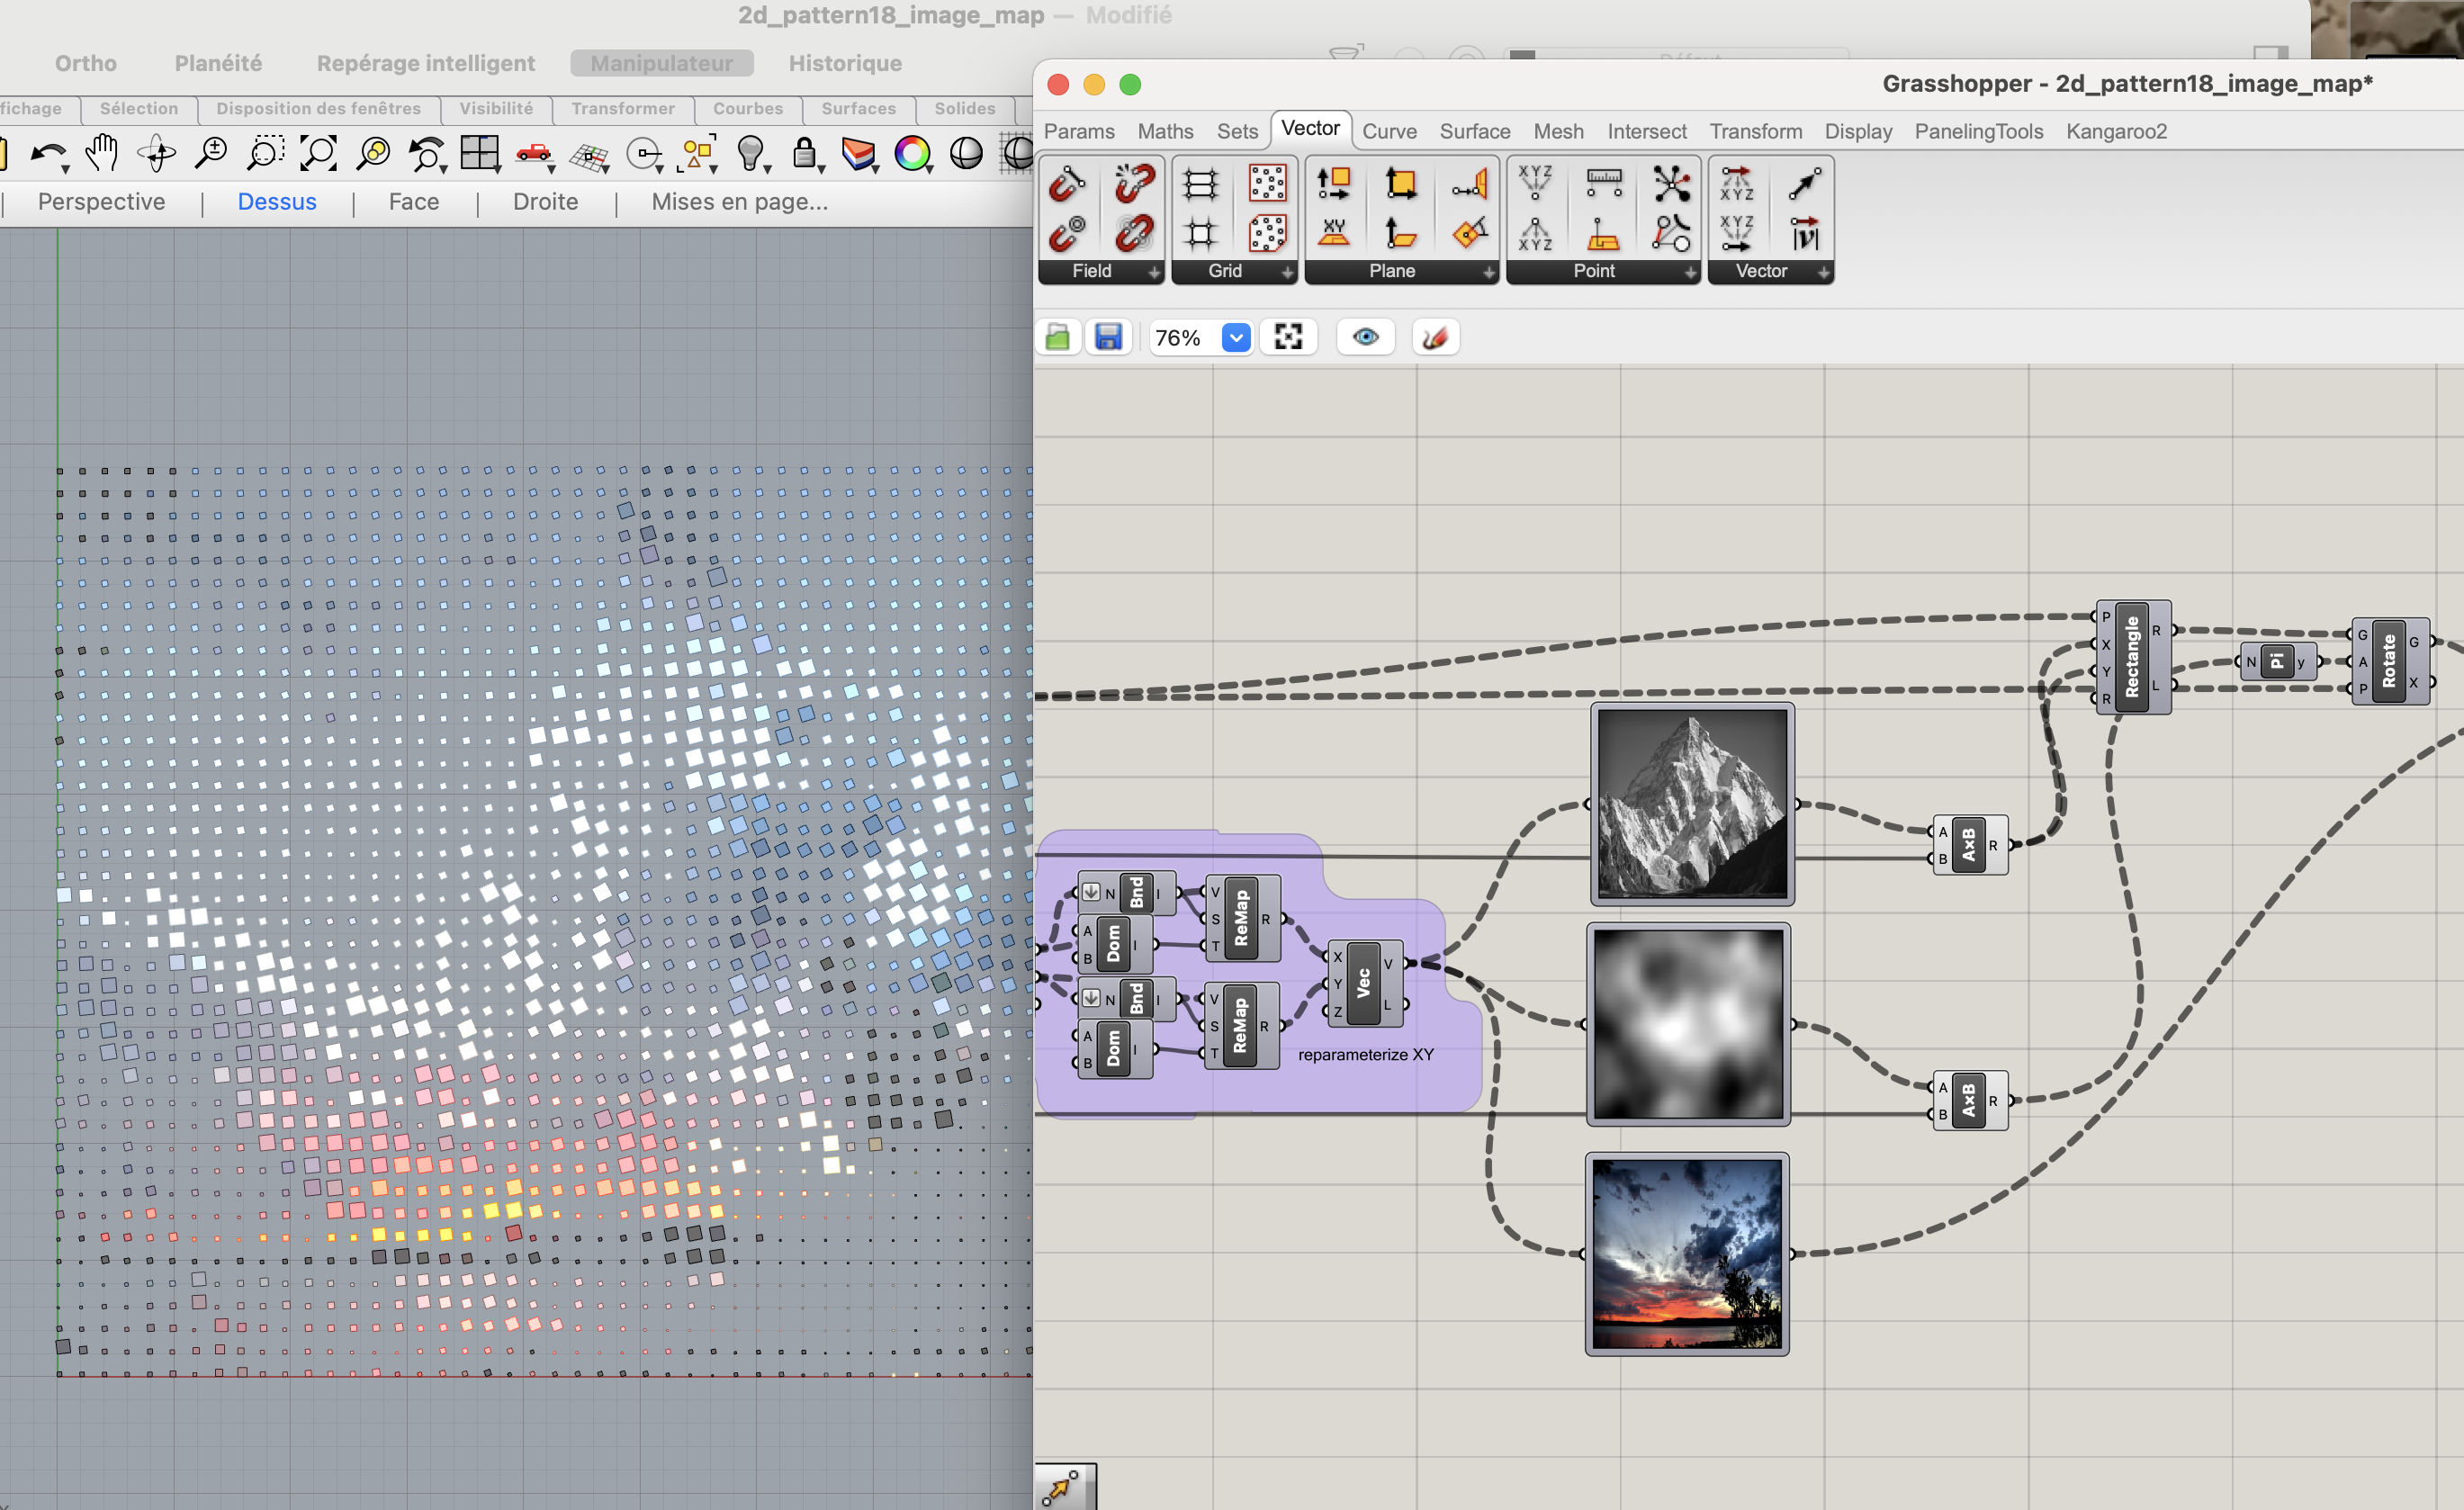Click Mises en page... button
2464x1510 pixels.
coord(739,201)
